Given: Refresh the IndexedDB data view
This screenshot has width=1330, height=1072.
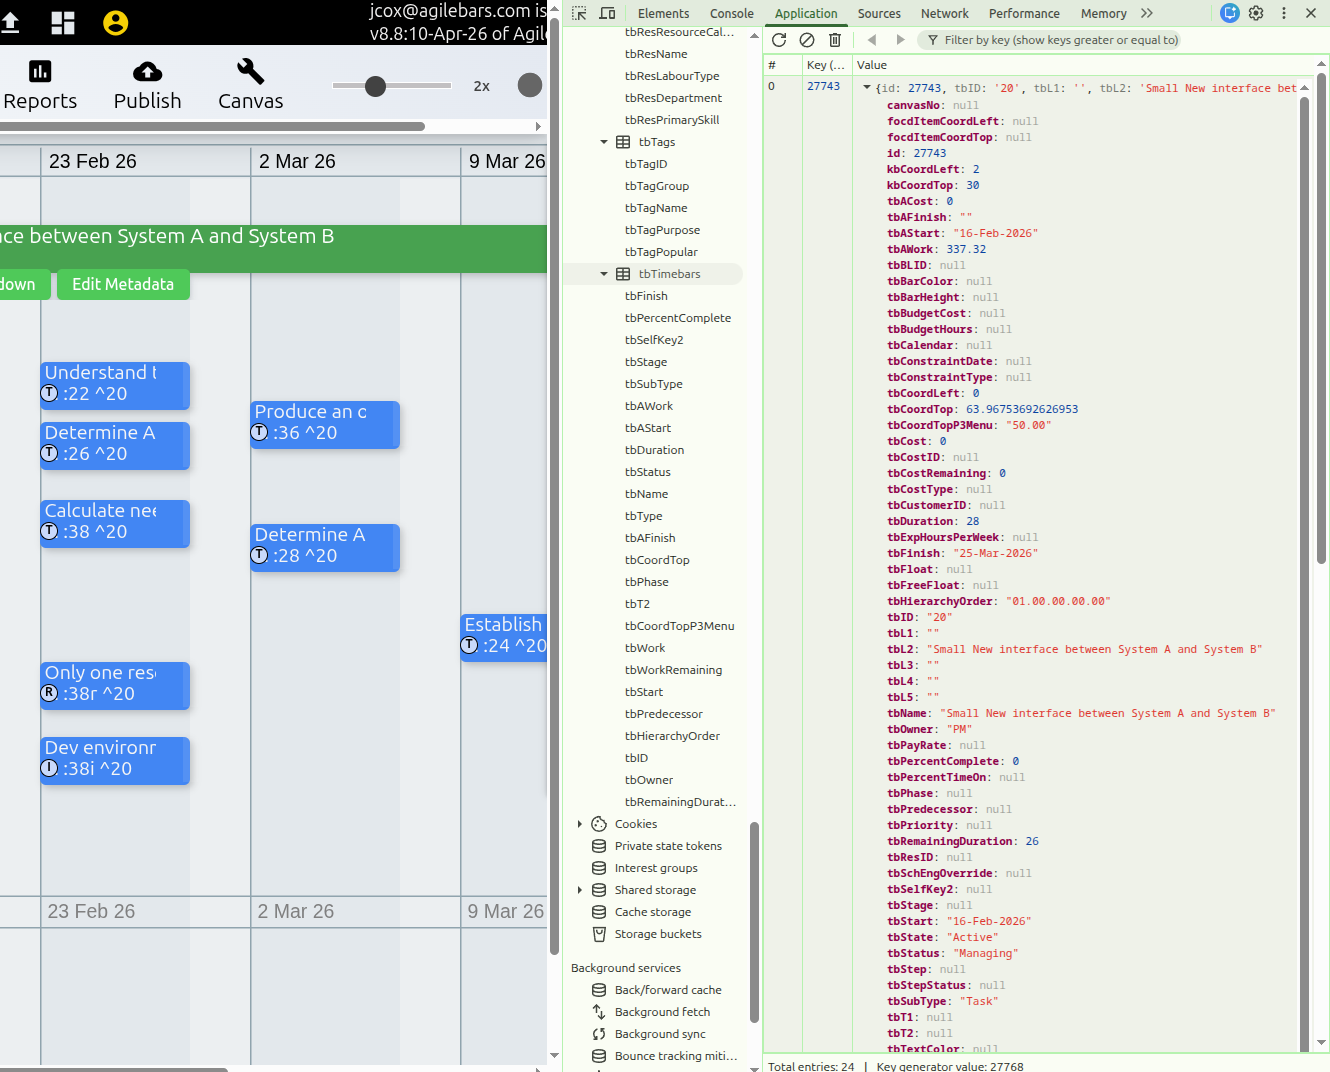Looking at the screenshot, I should pos(779,40).
